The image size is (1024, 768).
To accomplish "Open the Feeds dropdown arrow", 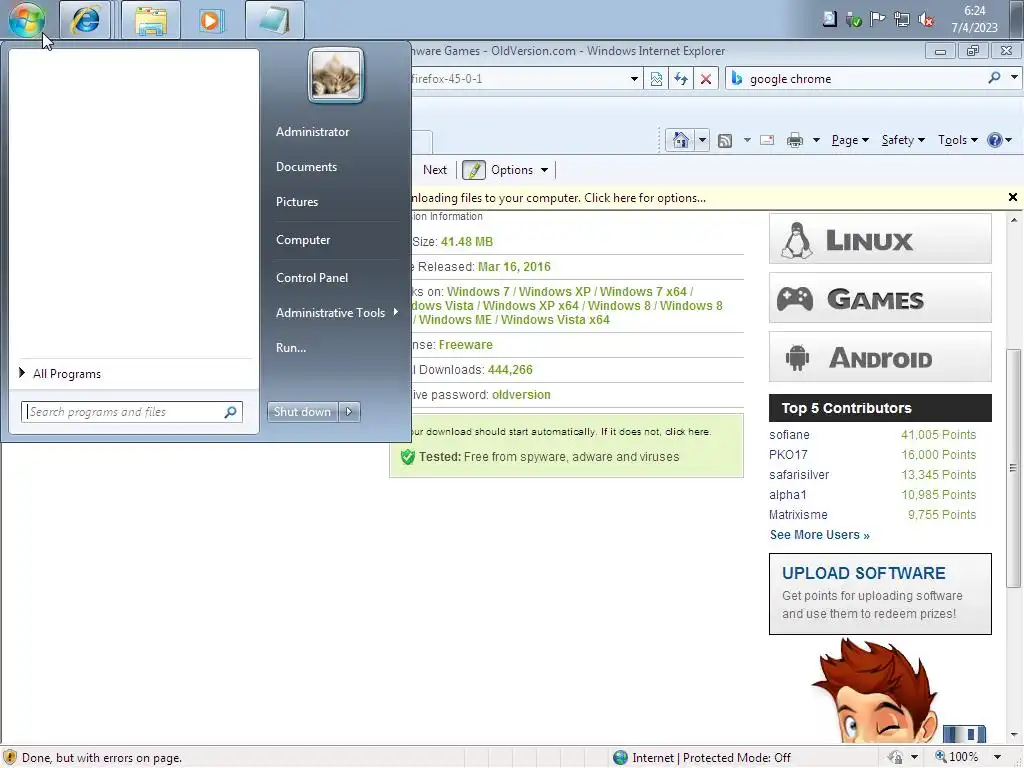I will (x=747, y=140).
